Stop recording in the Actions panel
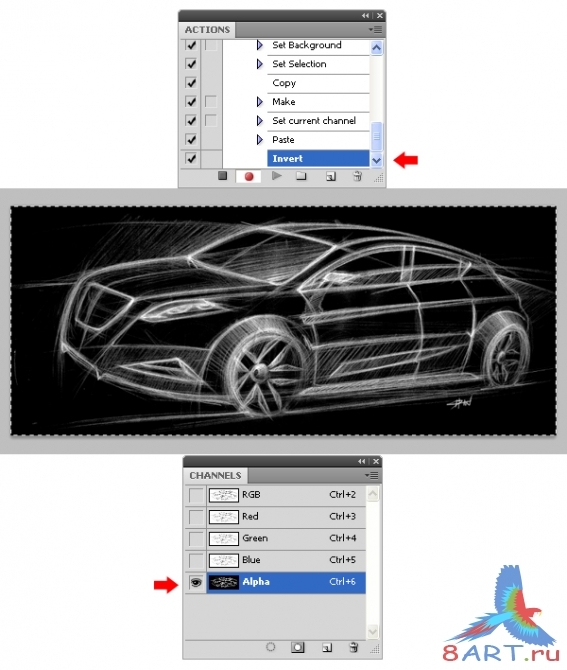The width and height of the screenshot is (567, 670). click(x=222, y=176)
